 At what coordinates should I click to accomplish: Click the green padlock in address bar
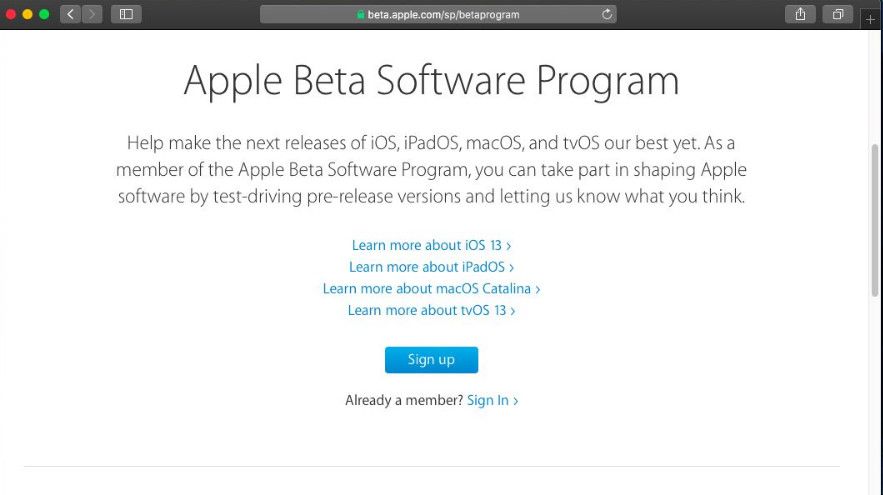tap(361, 15)
